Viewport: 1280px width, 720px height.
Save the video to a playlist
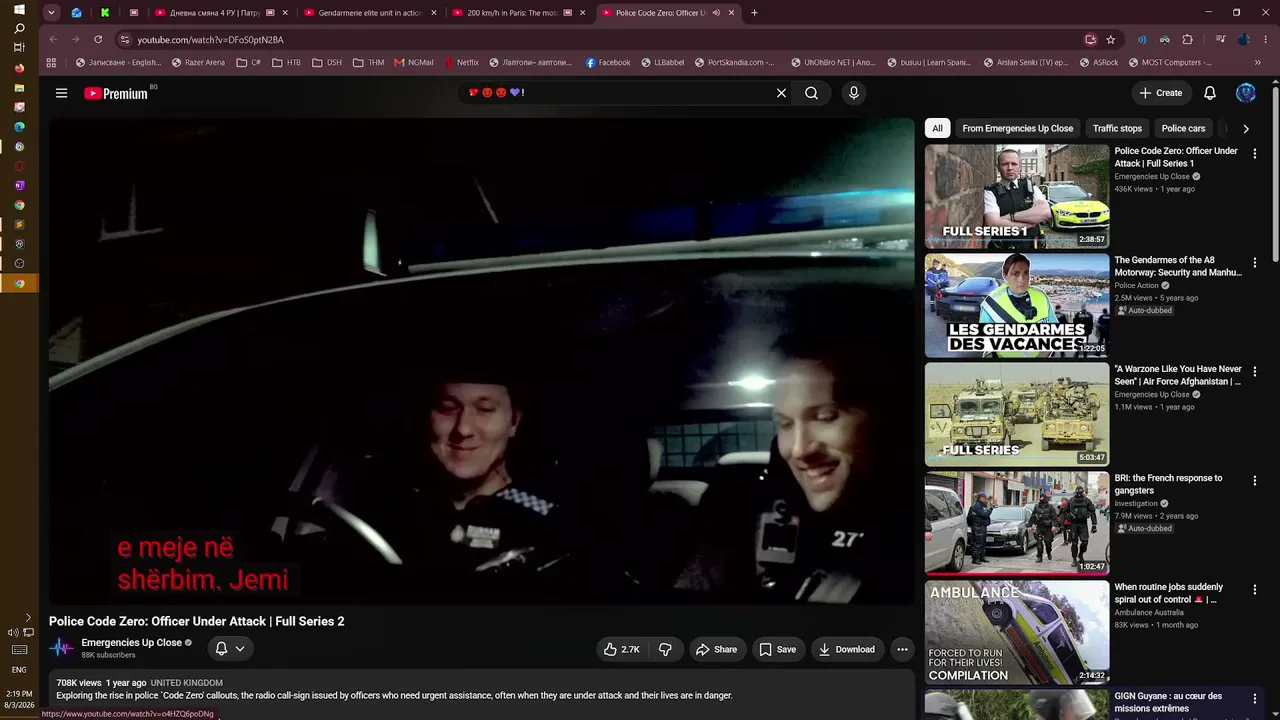click(777, 649)
